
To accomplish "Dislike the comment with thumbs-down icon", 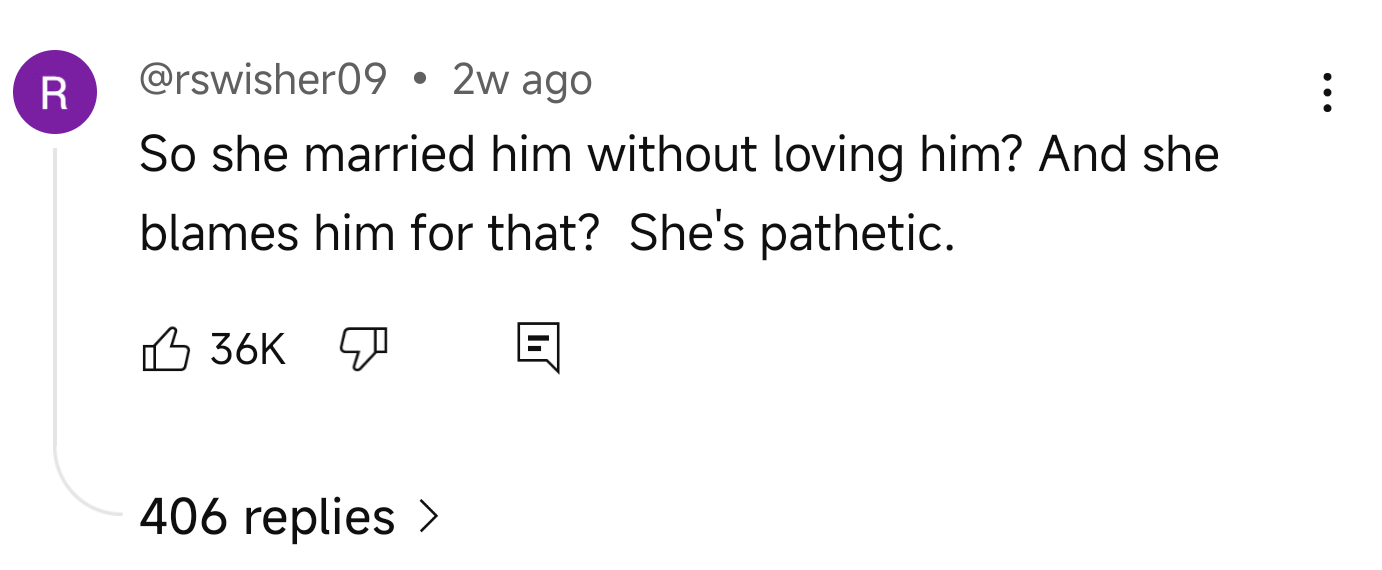I will tap(364, 349).
